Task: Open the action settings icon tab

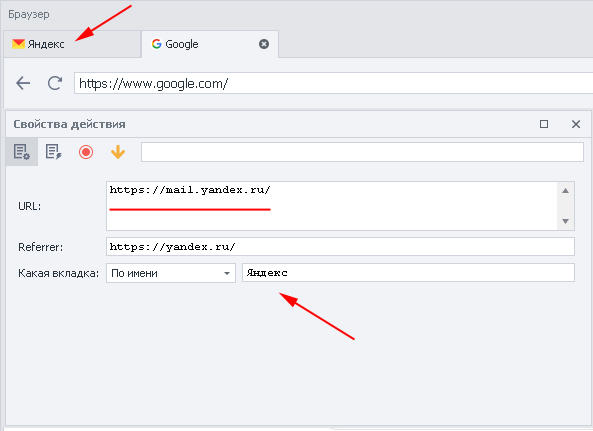Action: 22,152
